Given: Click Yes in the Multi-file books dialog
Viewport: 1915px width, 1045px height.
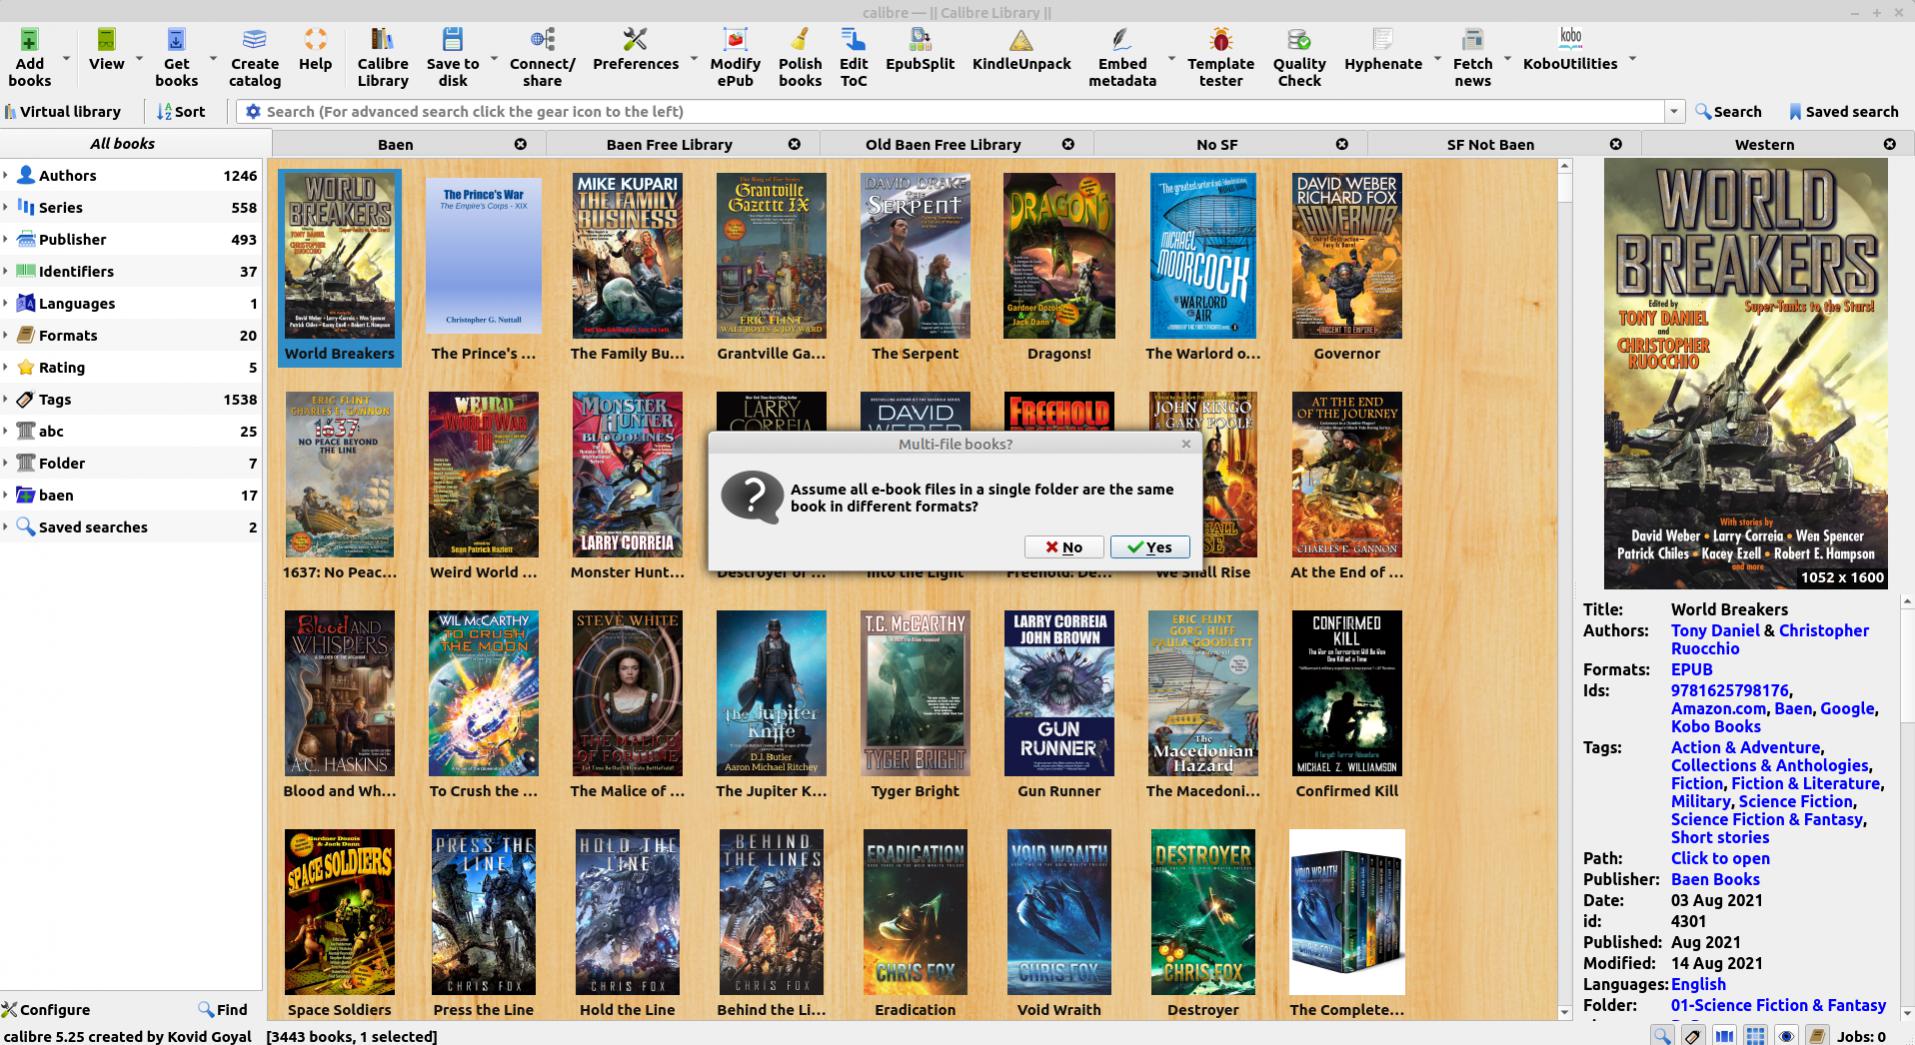Looking at the screenshot, I should 1149,547.
